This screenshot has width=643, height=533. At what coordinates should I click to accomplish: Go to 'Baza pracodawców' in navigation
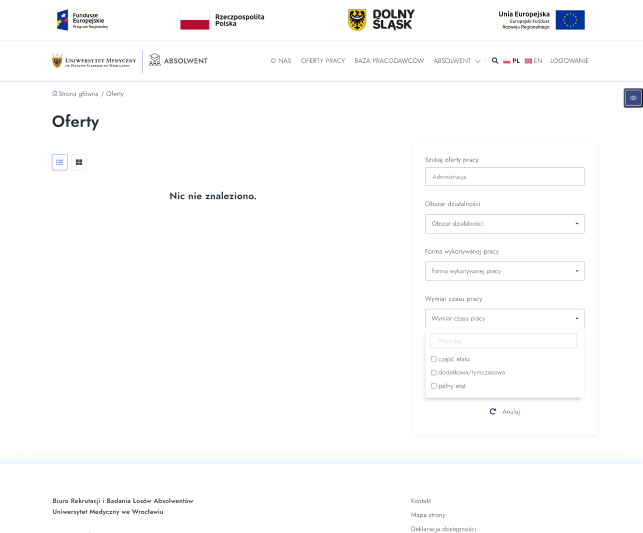pyautogui.click(x=389, y=61)
